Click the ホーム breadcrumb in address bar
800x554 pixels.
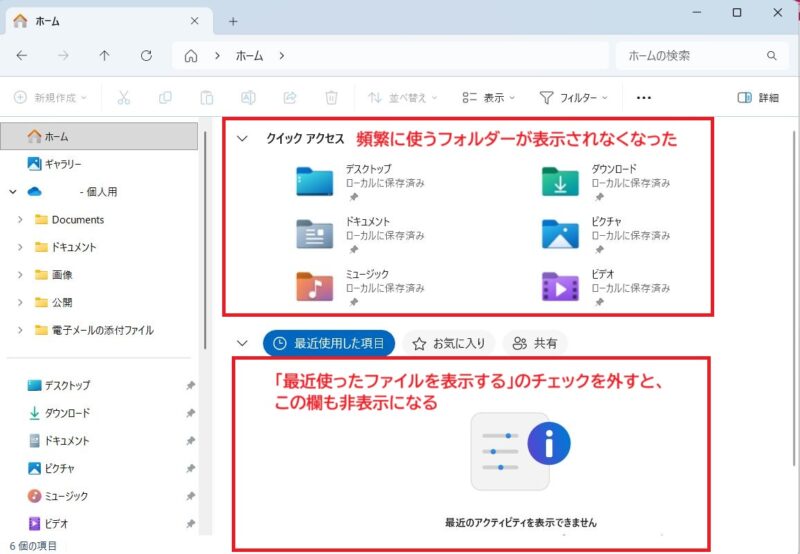249,56
